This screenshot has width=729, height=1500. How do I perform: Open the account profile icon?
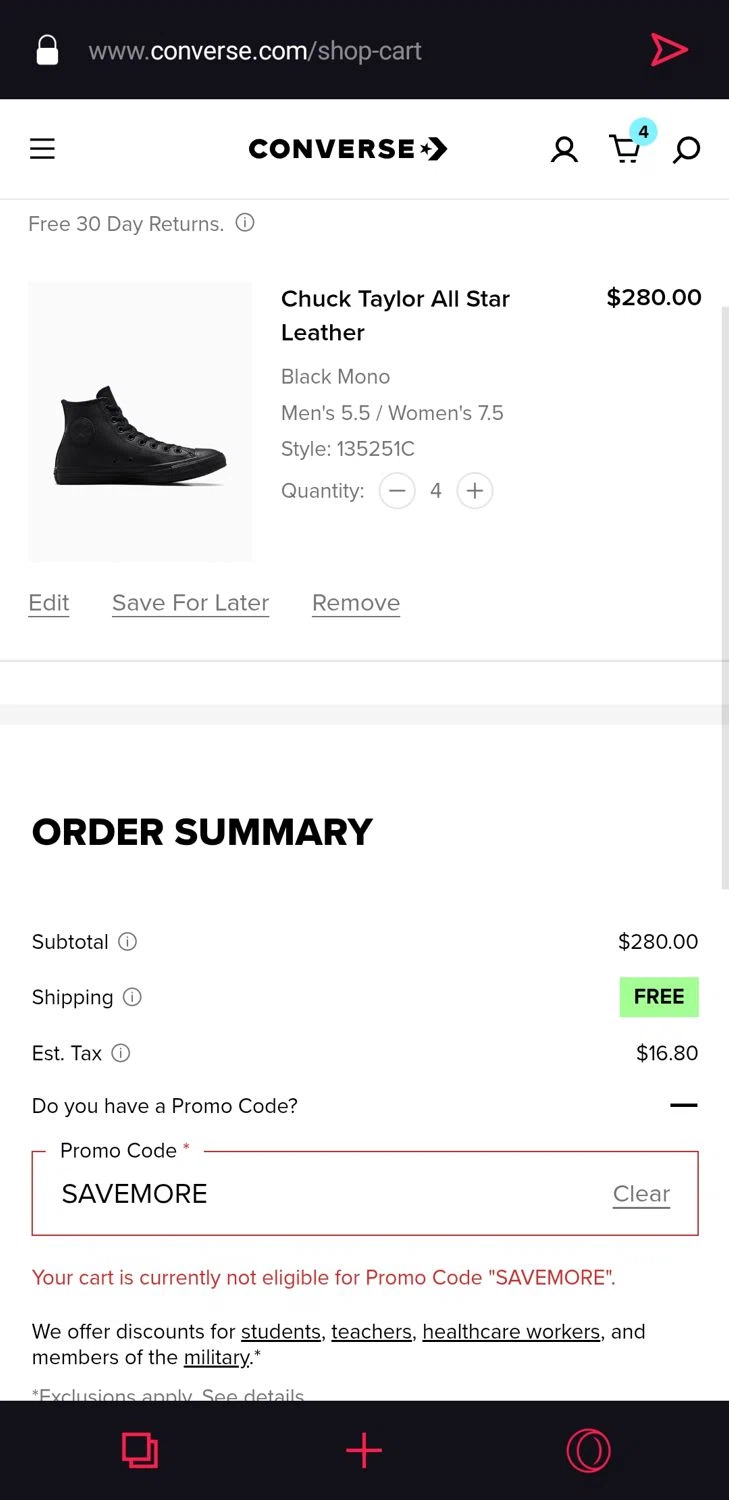click(564, 150)
